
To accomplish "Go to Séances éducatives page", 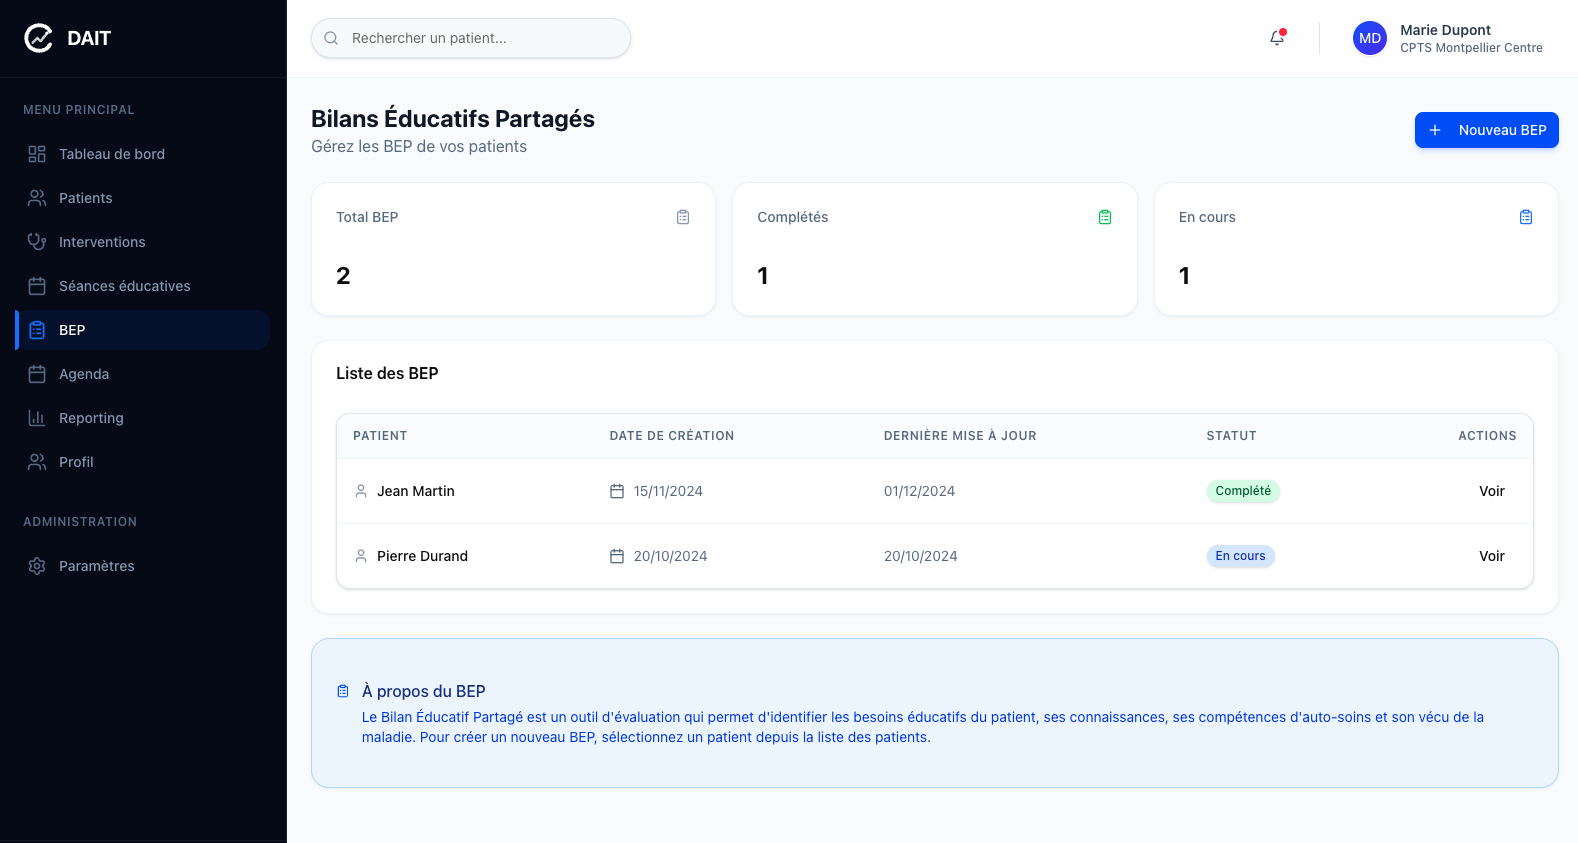I will (124, 286).
